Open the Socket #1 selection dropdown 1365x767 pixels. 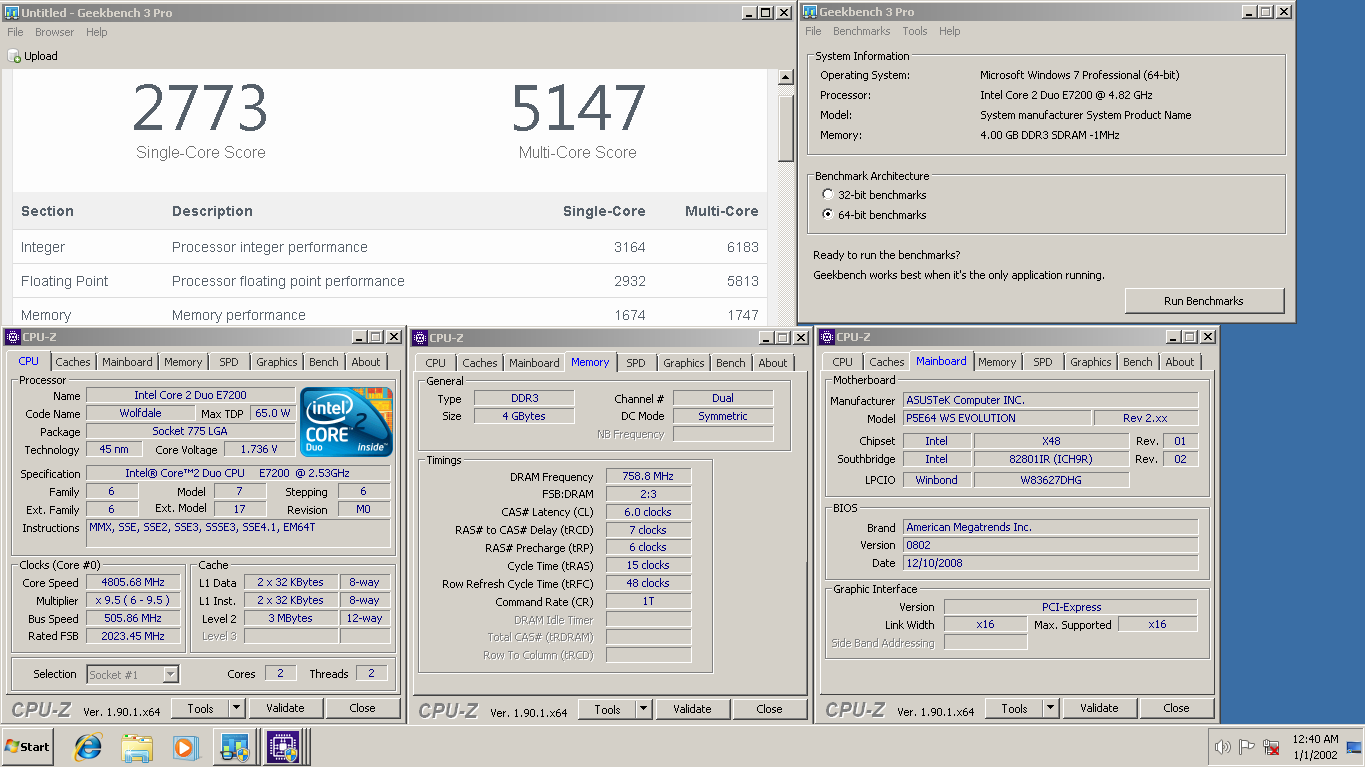click(170, 675)
